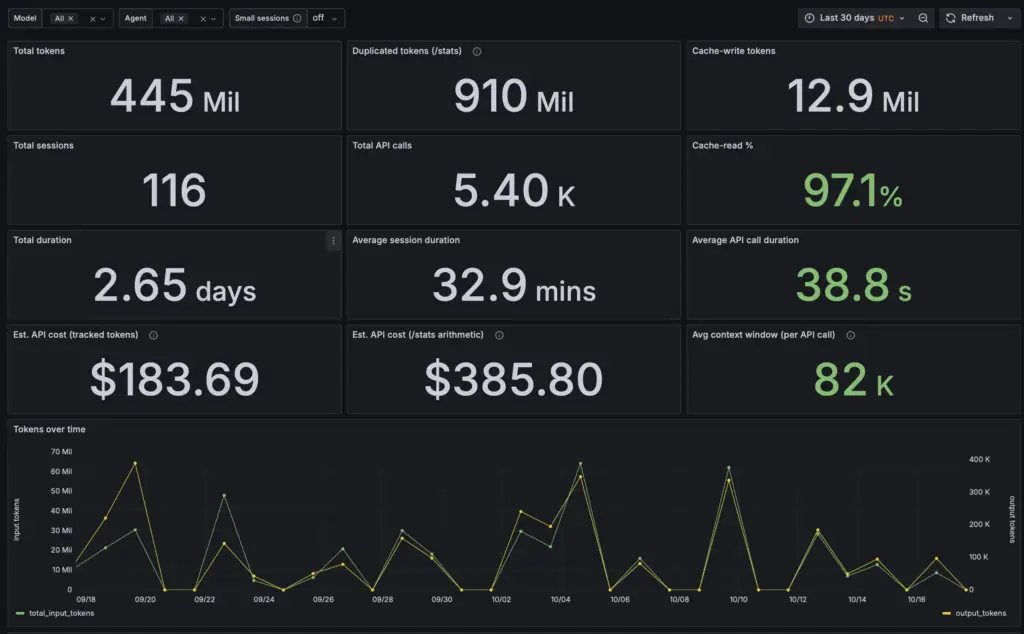The image size is (1024, 634).
Task: Open the Last 30 days time picker
Action: click(854, 18)
